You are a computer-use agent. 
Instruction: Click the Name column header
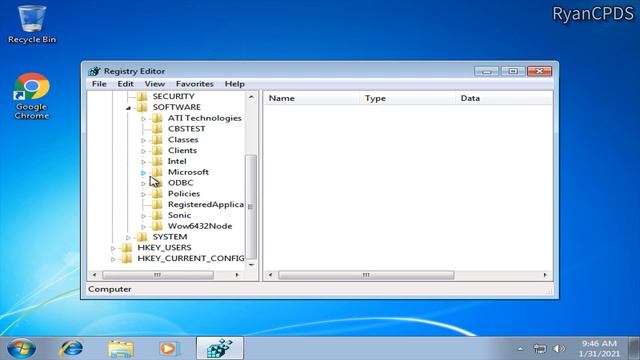312,98
